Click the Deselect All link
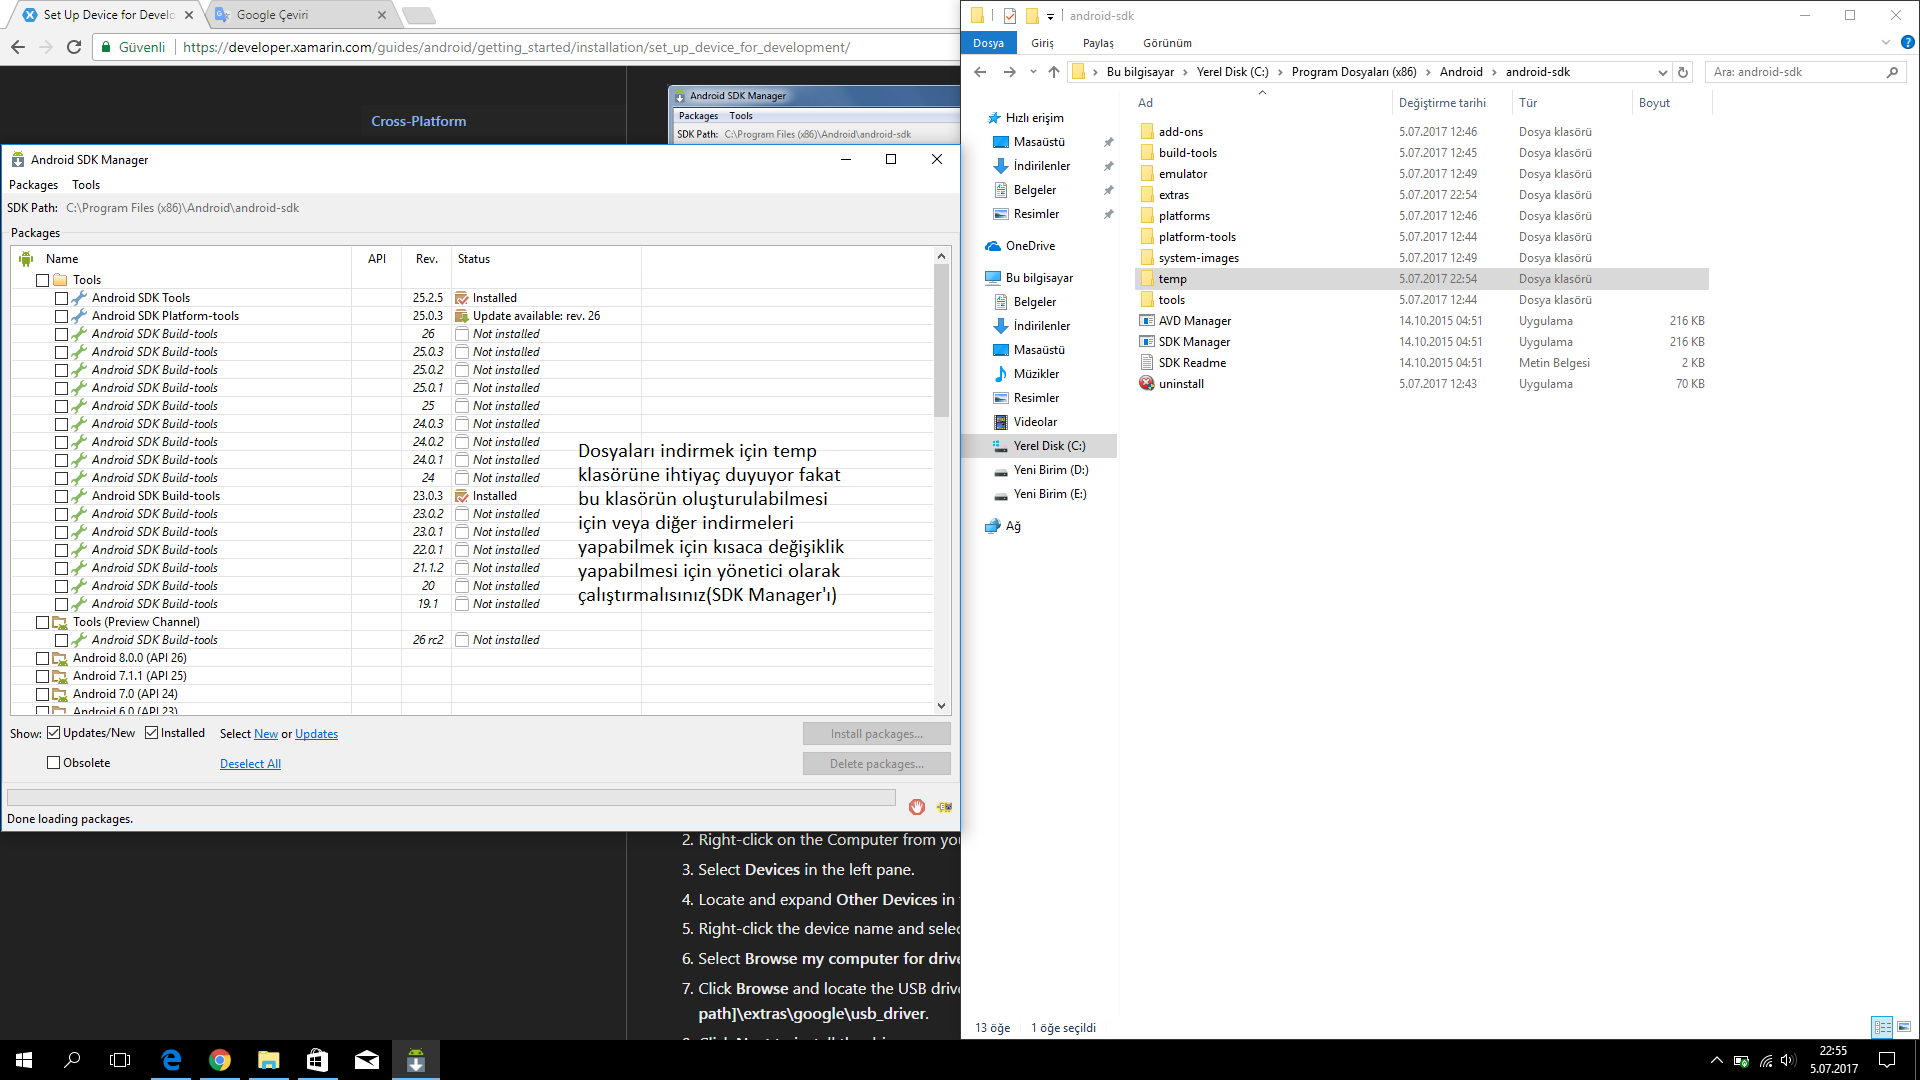This screenshot has width=1920, height=1080. tap(250, 764)
